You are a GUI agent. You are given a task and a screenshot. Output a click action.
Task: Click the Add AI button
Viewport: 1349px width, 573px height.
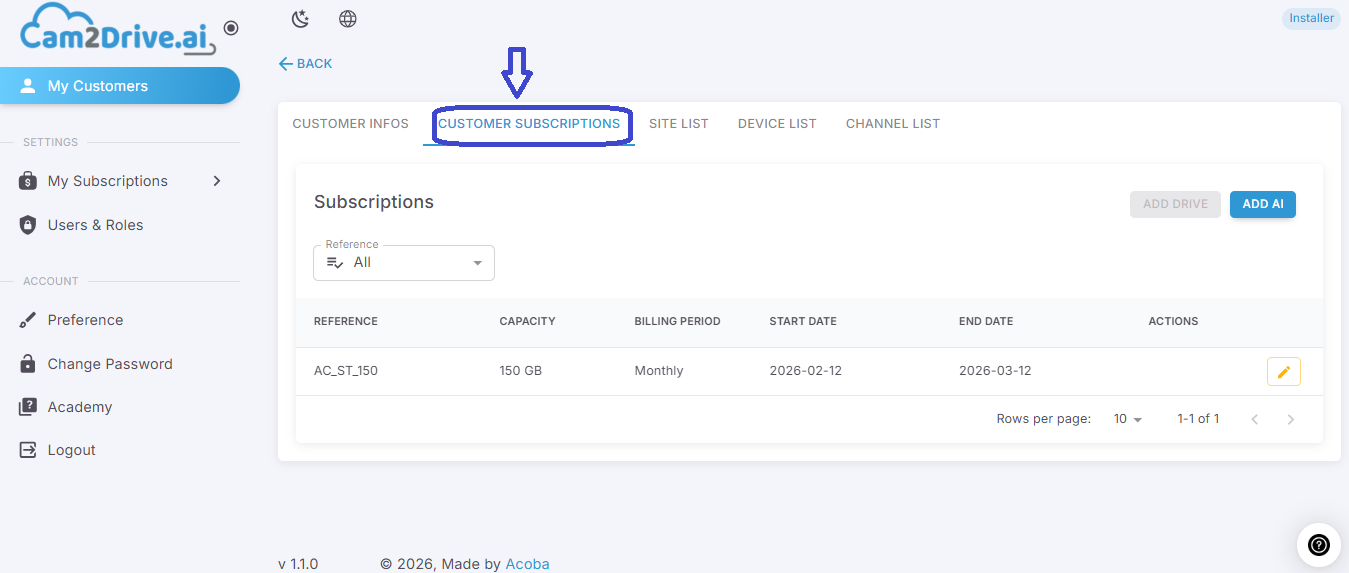1263,204
